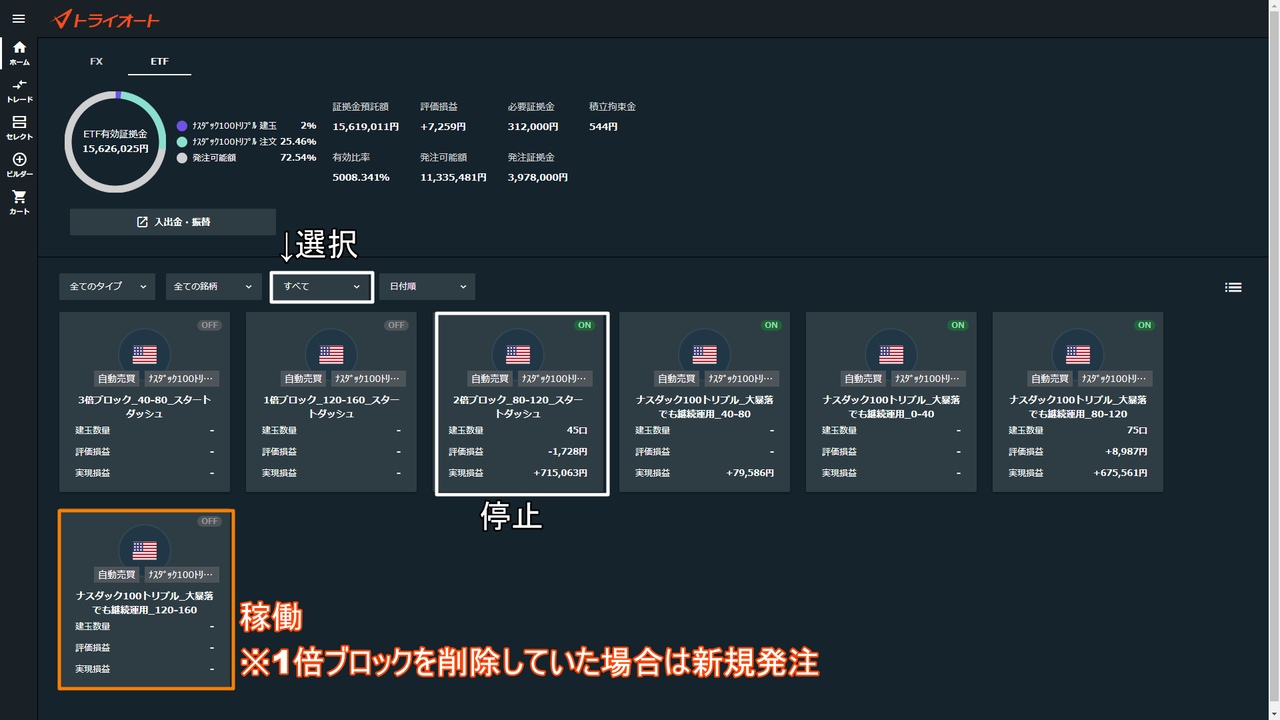
Task: Expand the 全てのタイプ dropdown
Action: click(107, 287)
